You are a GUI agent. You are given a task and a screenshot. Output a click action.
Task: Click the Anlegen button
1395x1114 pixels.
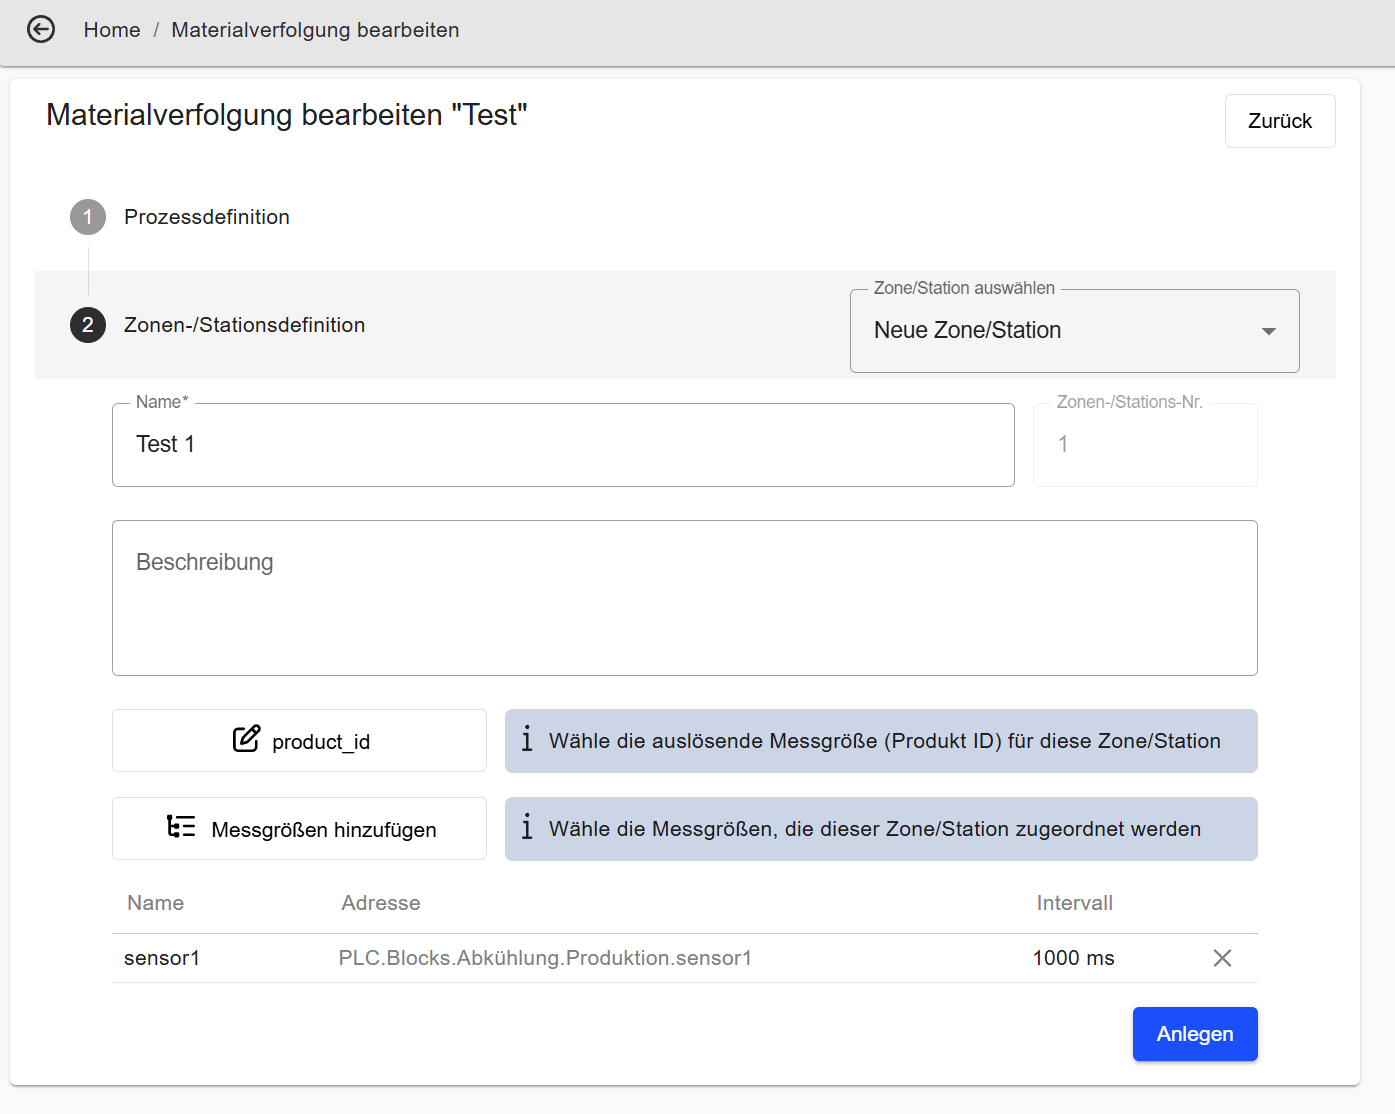(1195, 1034)
